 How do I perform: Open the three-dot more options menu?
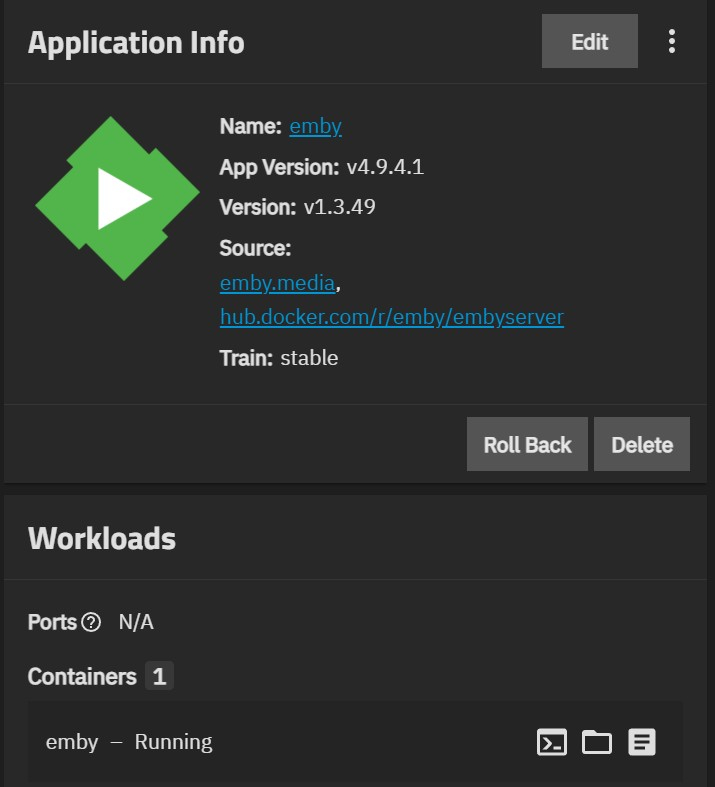click(x=671, y=41)
